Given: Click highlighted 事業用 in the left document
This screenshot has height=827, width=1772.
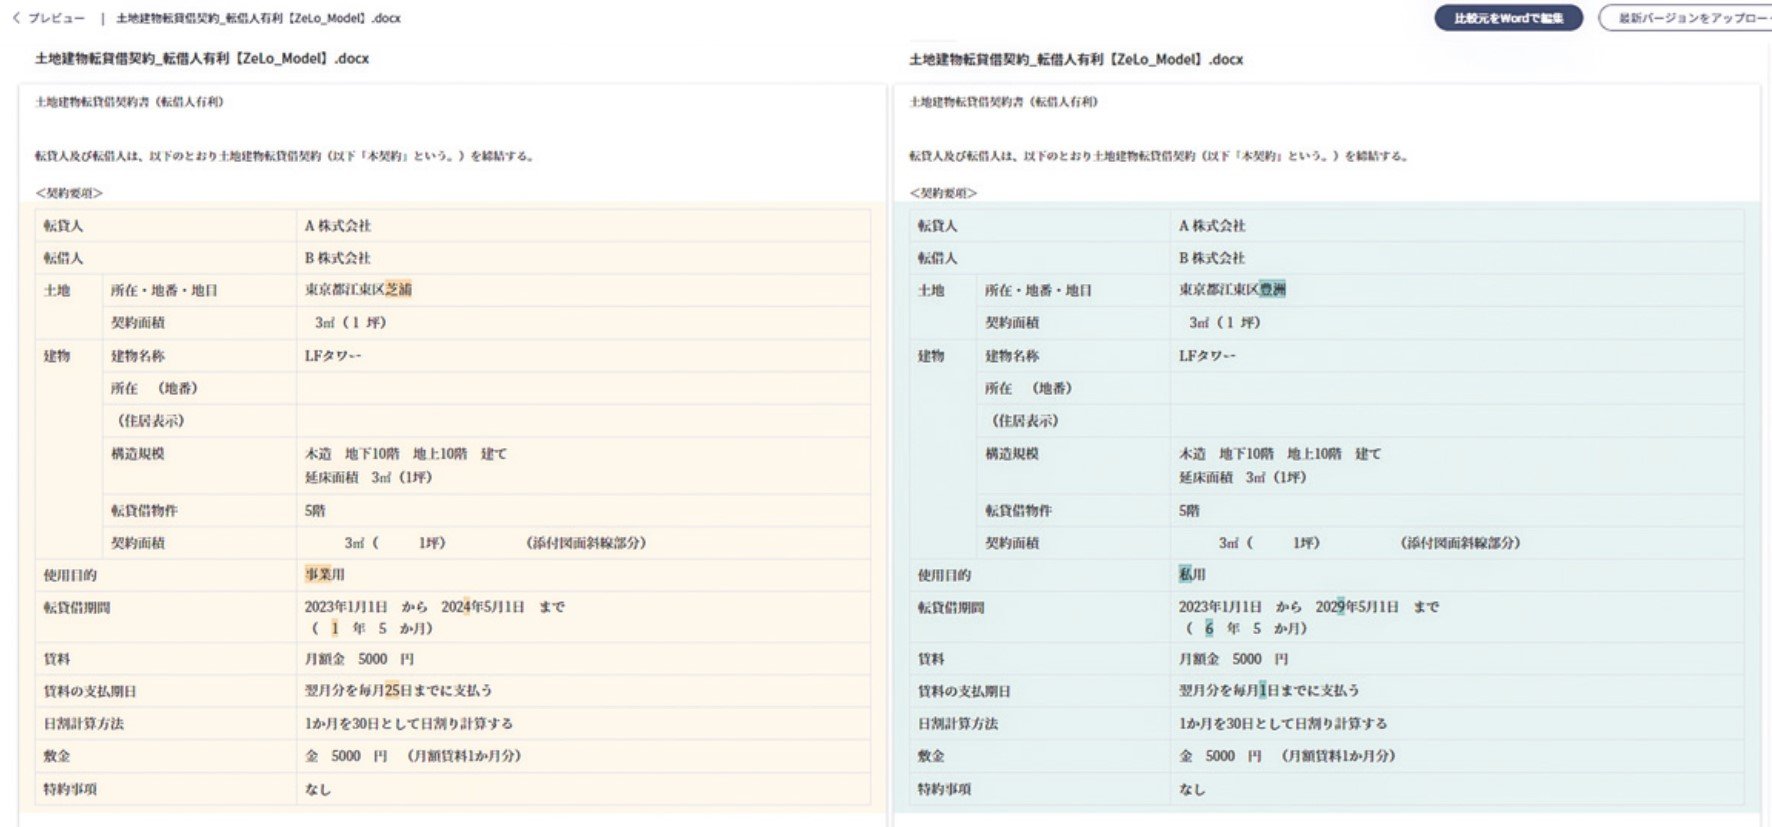Looking at the screenshot, I should 324,575.
